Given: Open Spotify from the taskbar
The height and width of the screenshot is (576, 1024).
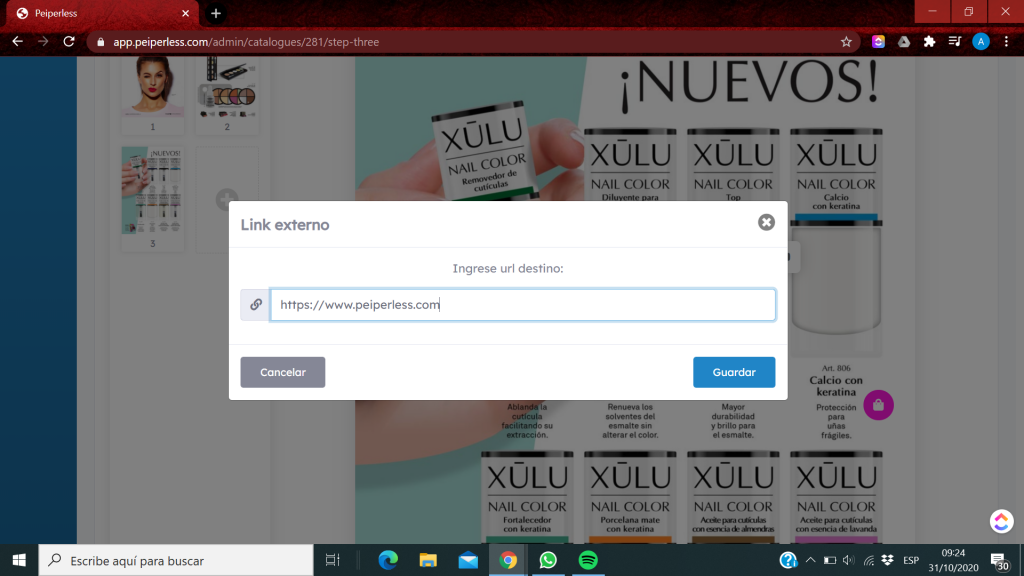Looking at the screenshot, I should coord(588,560).
